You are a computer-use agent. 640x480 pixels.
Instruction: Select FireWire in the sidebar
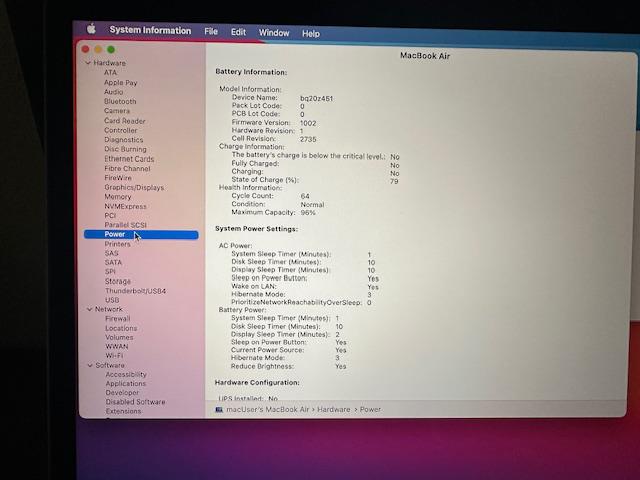[118, 178]
